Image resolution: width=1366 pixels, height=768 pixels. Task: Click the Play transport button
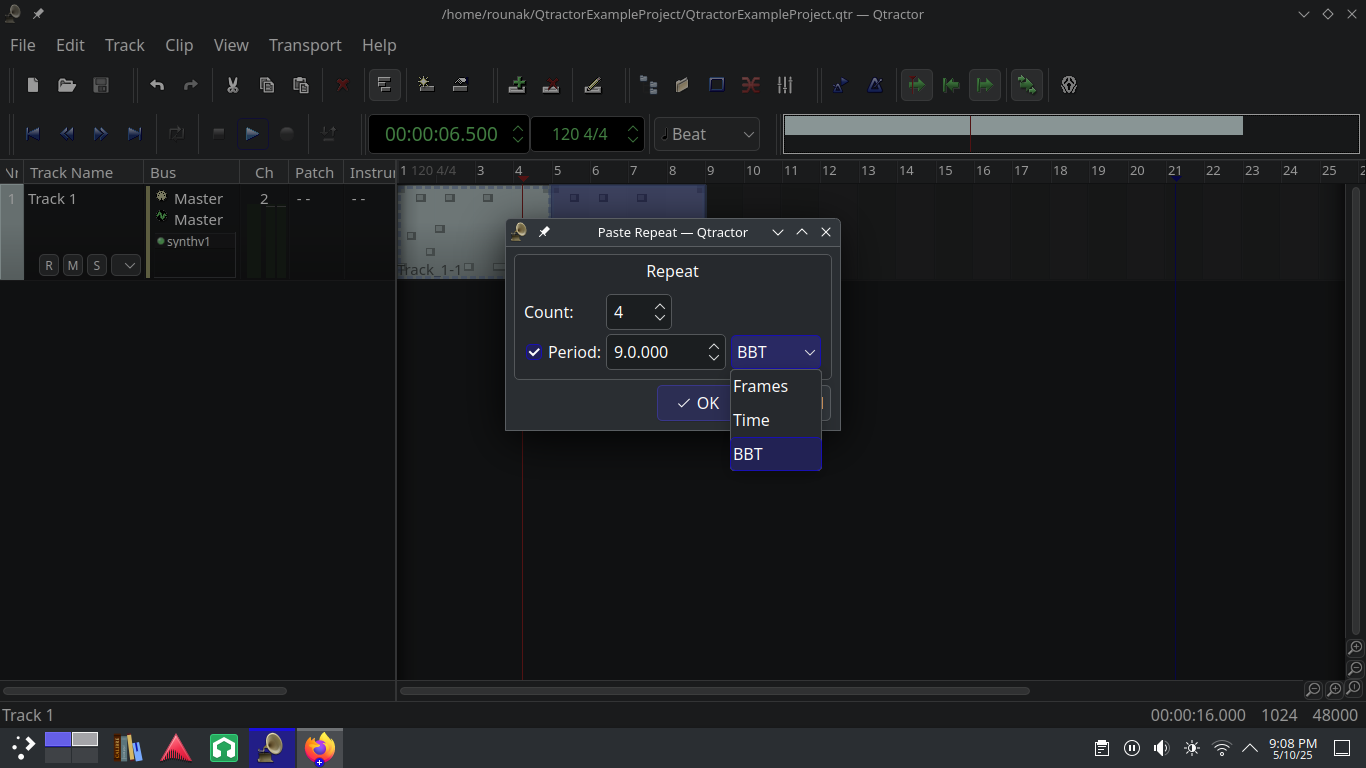coord(252,134)
